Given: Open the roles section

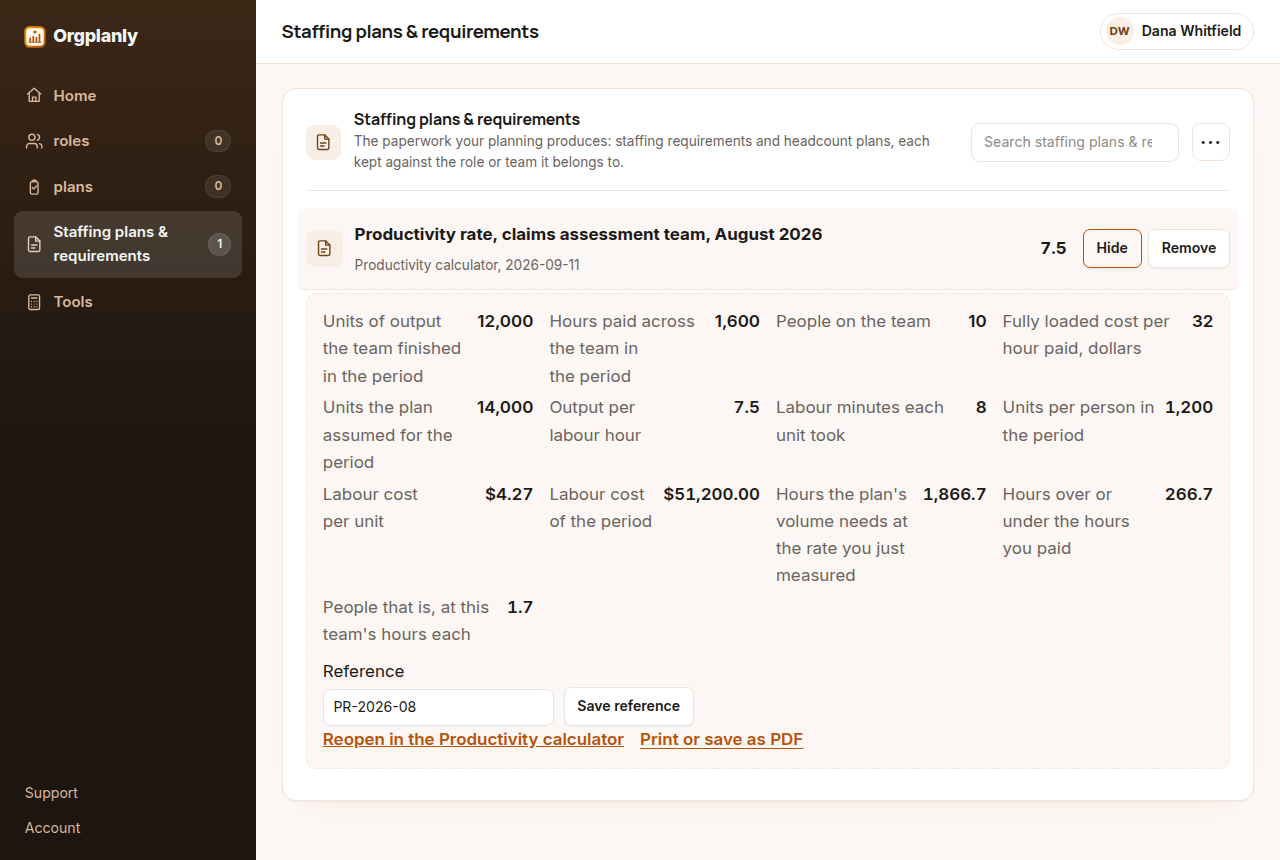Looking at the screenshot, I should 128,141.
